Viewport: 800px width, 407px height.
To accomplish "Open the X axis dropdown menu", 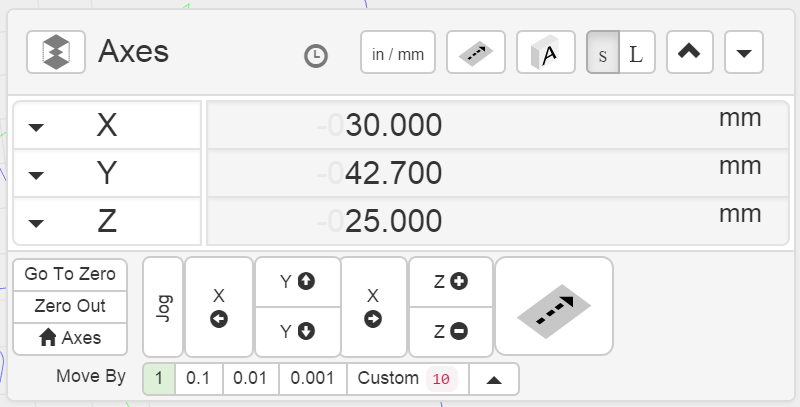I will pos(37,127).
